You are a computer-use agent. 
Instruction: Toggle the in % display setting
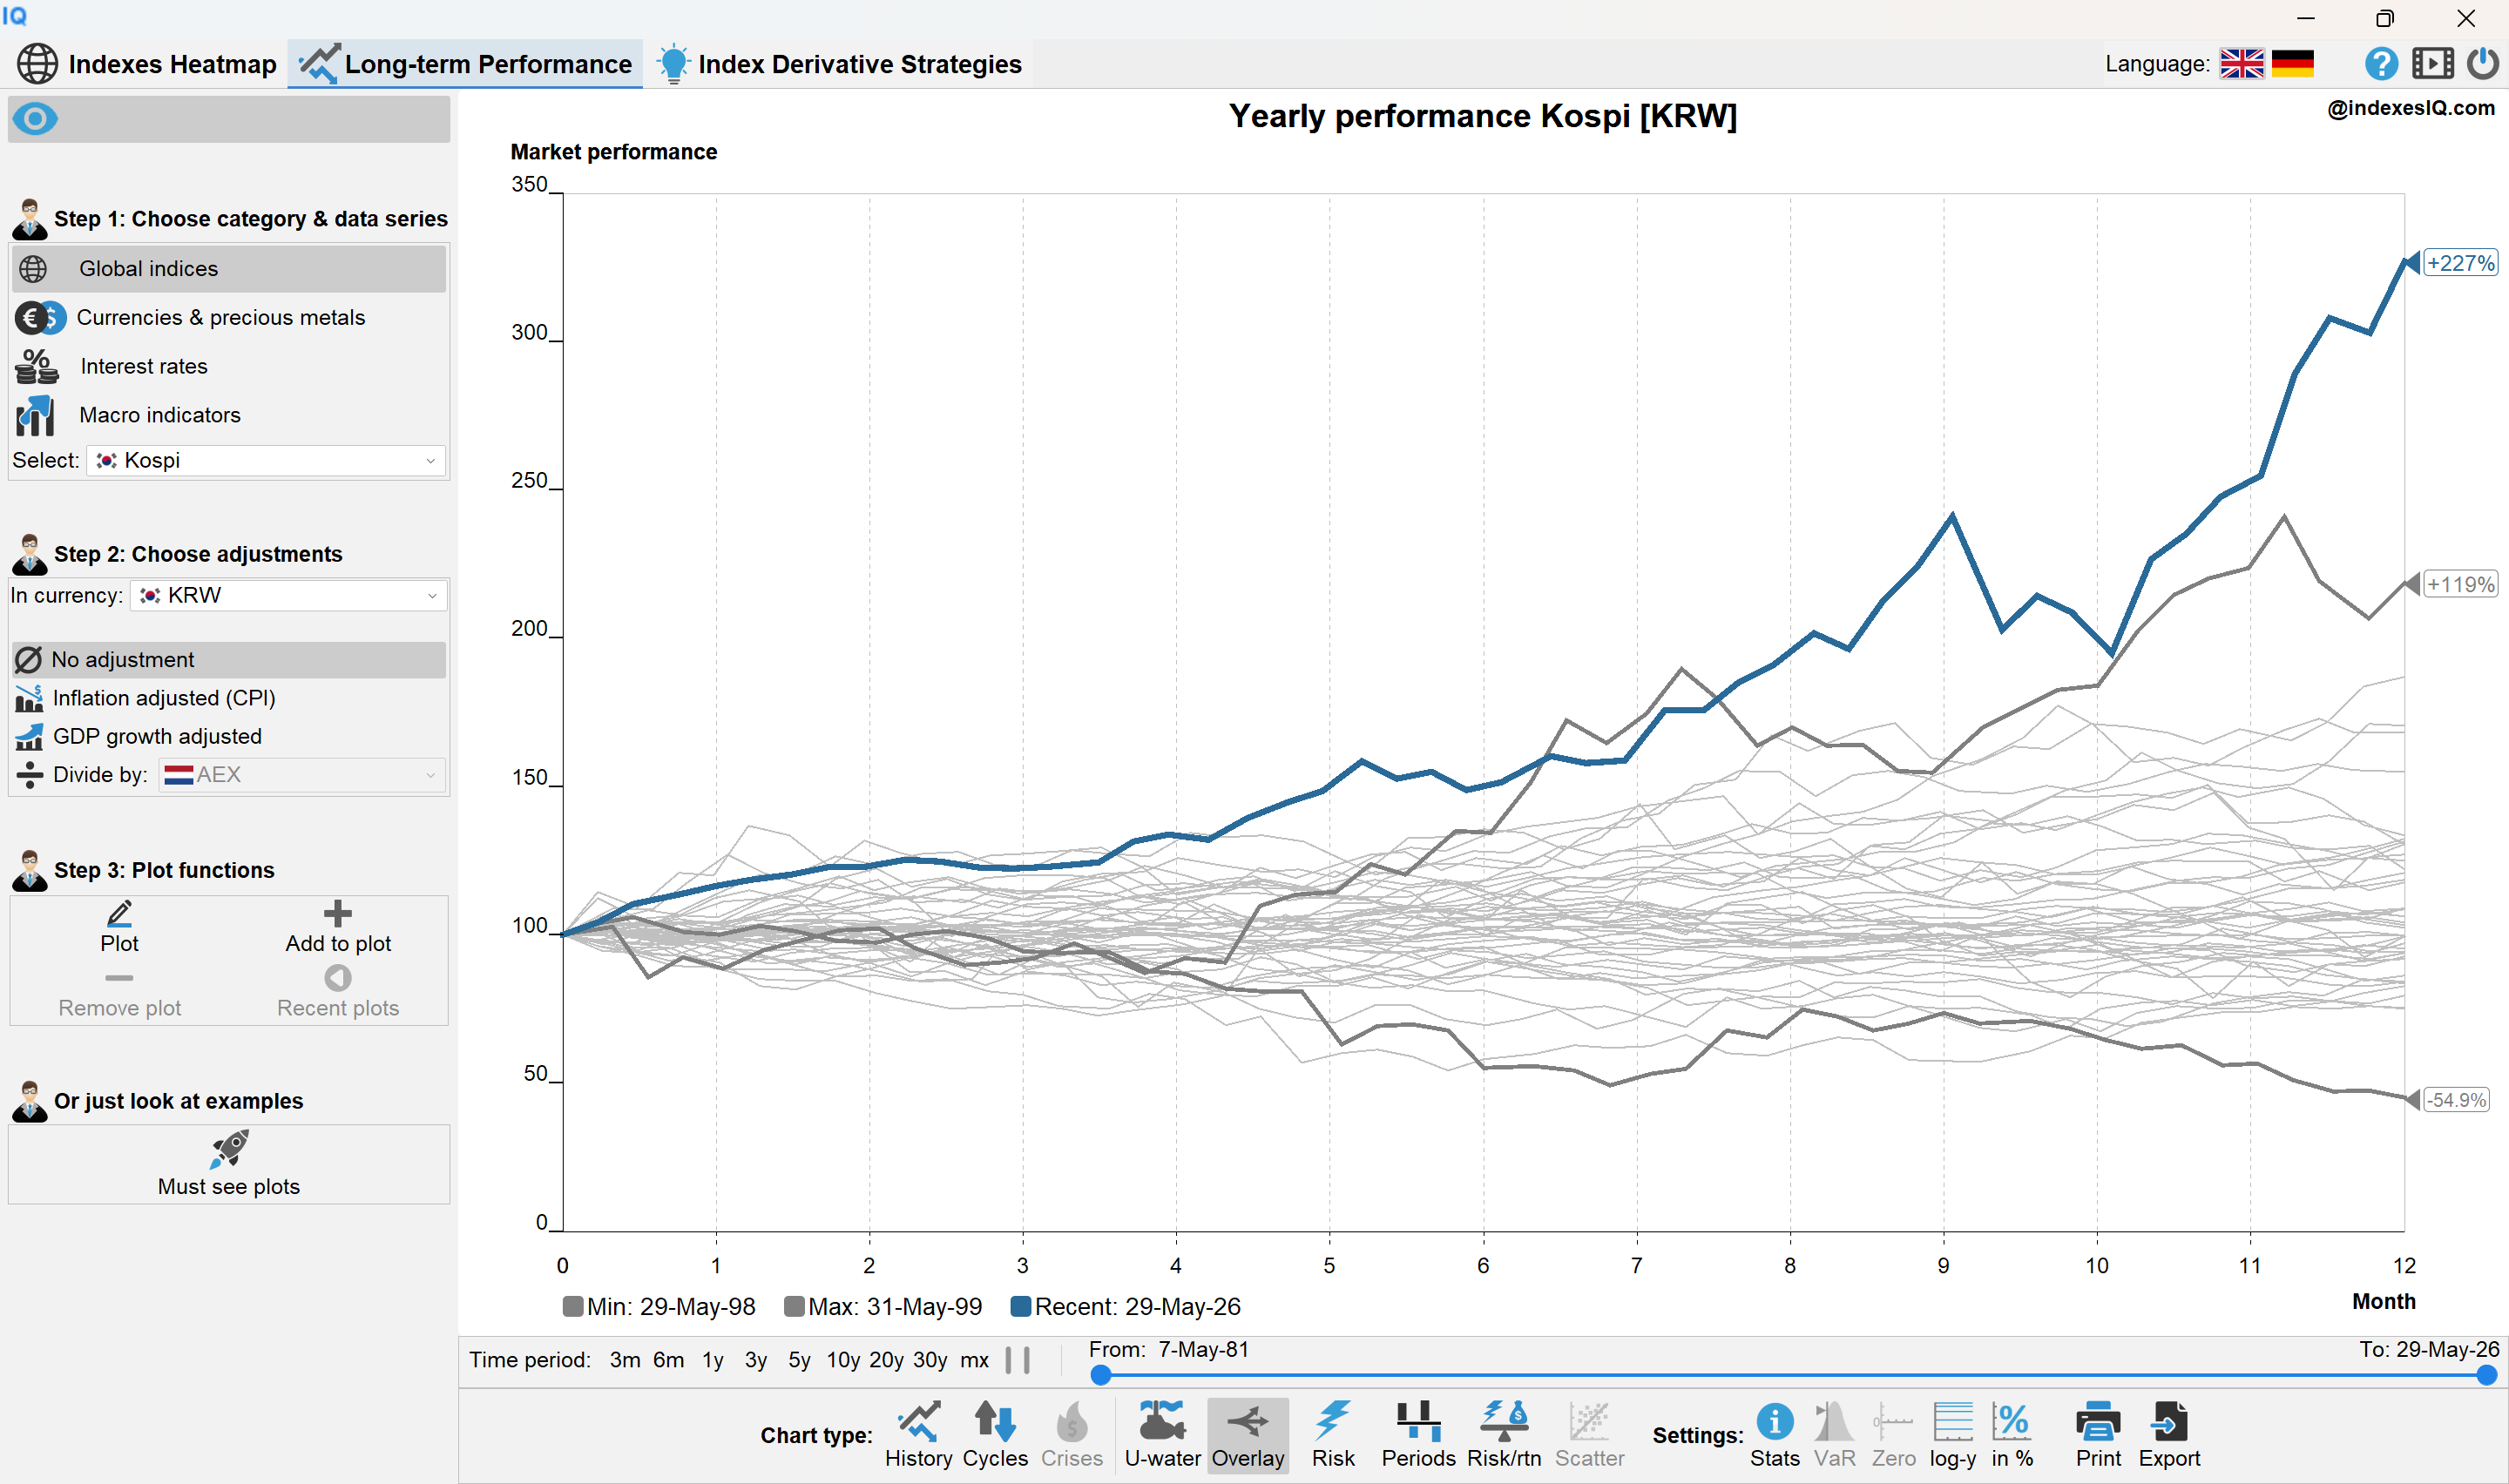[2012, 1434]
